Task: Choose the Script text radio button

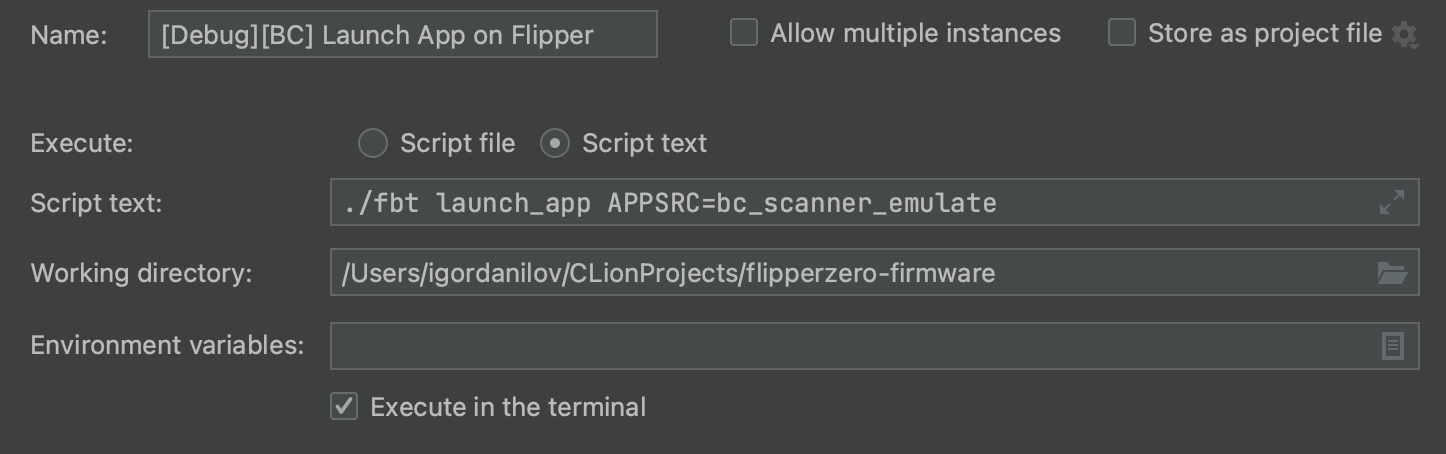Action: (x=554, y=144)
